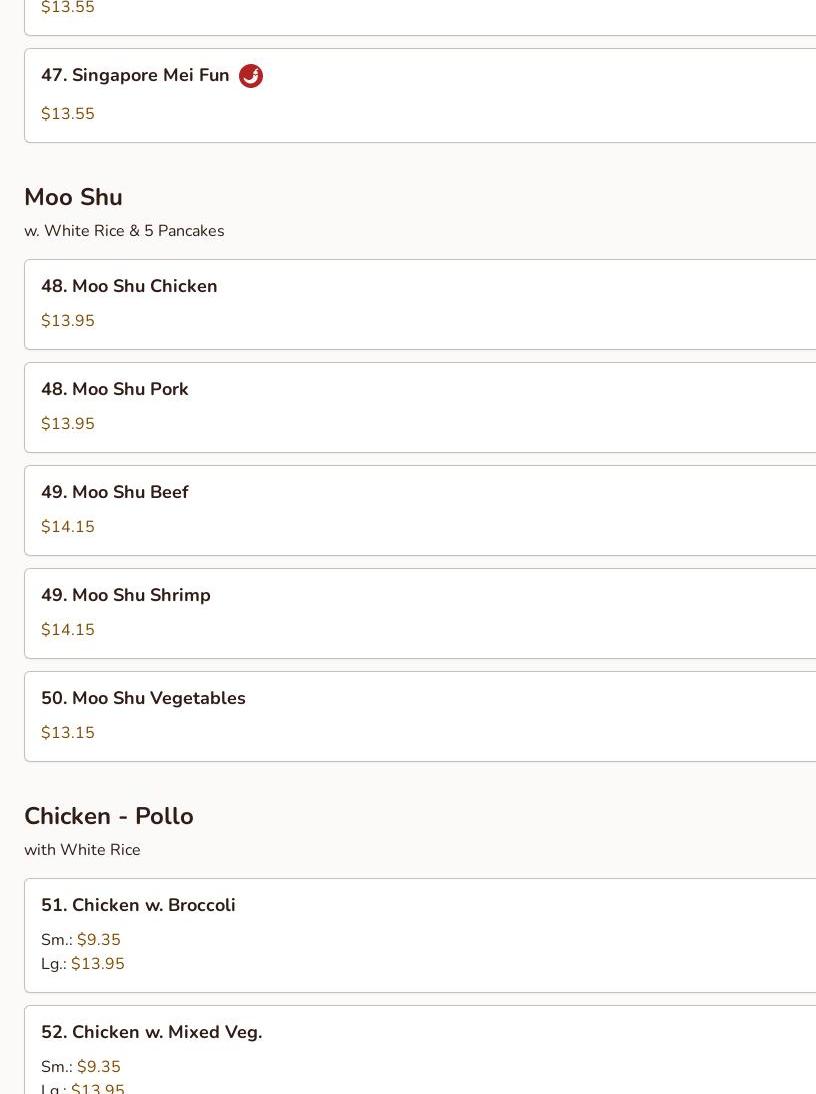Open the 47. Singapore Mei Fun item
The width and height of the screenshot is (816, 1094).
(135, 76)
